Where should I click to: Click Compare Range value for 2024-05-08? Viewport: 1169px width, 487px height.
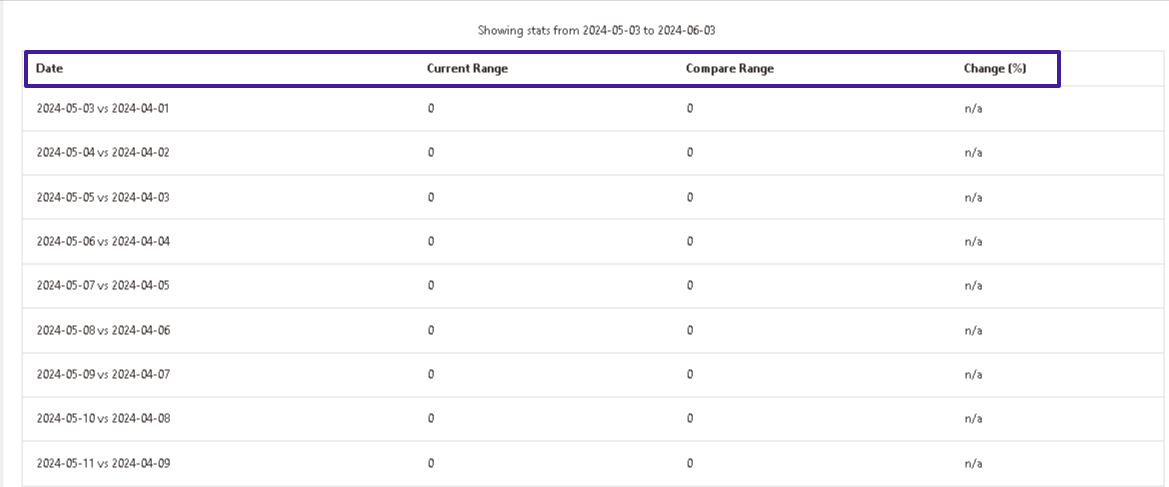click(x=690, y=330)
